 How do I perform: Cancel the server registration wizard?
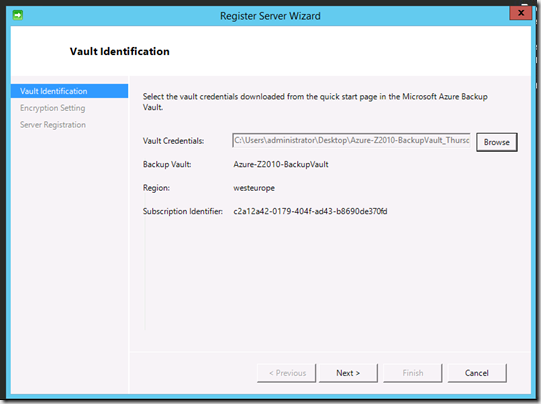tap(477, 373)
